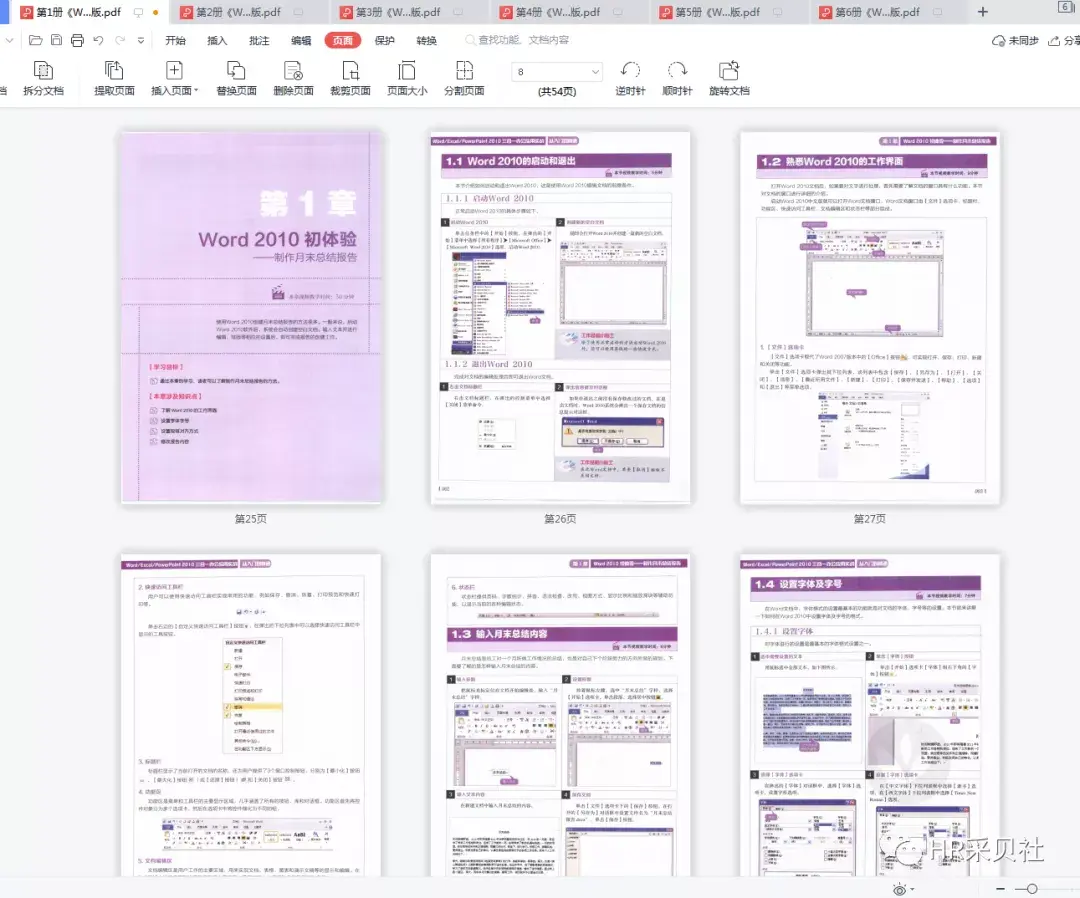Open the 保护 menu tab

pyautogui.click(x=384, y=41)
